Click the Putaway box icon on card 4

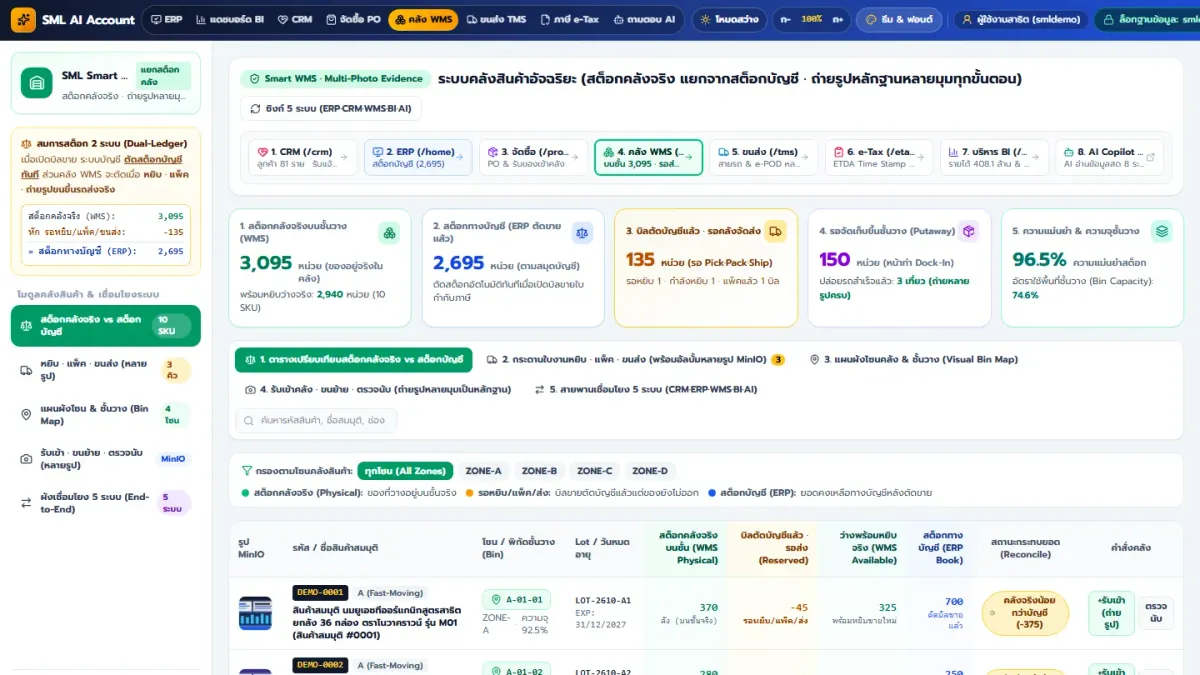click(968, 231)
